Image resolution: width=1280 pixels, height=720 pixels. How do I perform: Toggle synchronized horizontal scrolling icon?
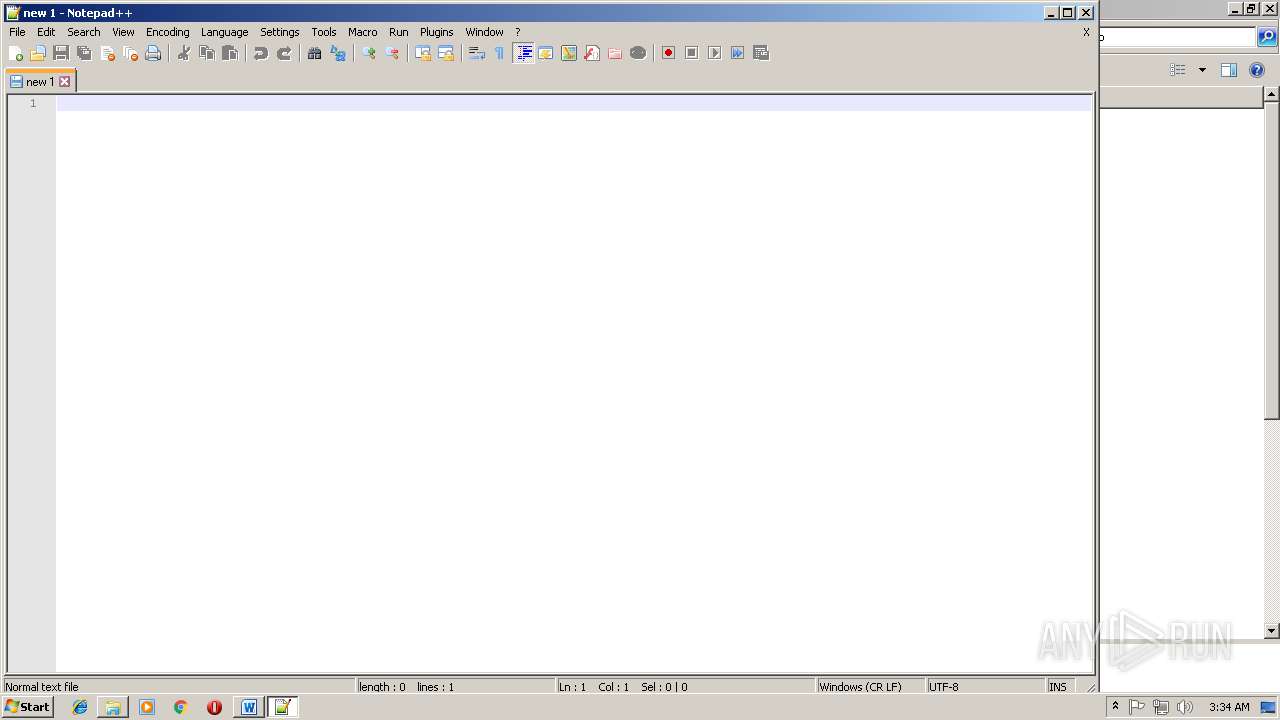click(446, 53)
